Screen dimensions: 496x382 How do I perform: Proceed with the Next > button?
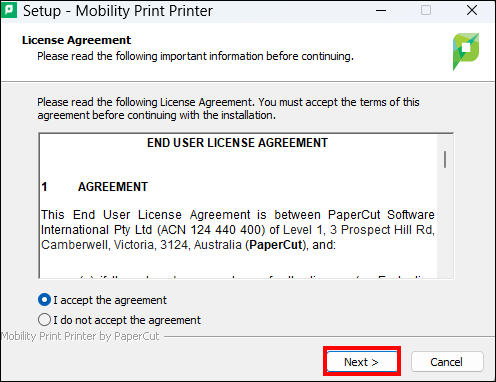click(x=362, y=362)
